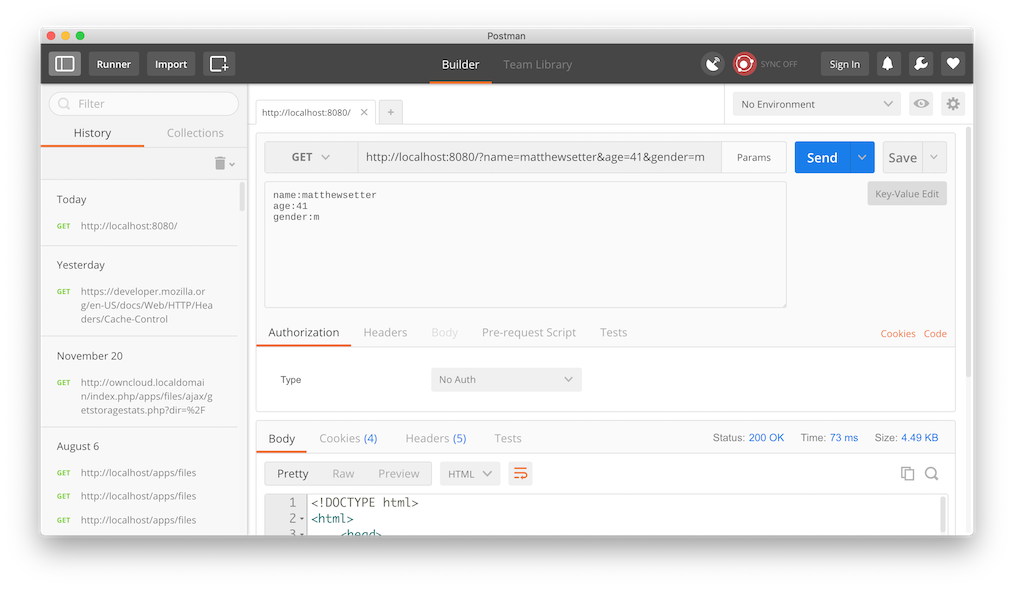Select the Pretty response view
Viewport: 1014px width, 589px height.
tap(292, 474)
